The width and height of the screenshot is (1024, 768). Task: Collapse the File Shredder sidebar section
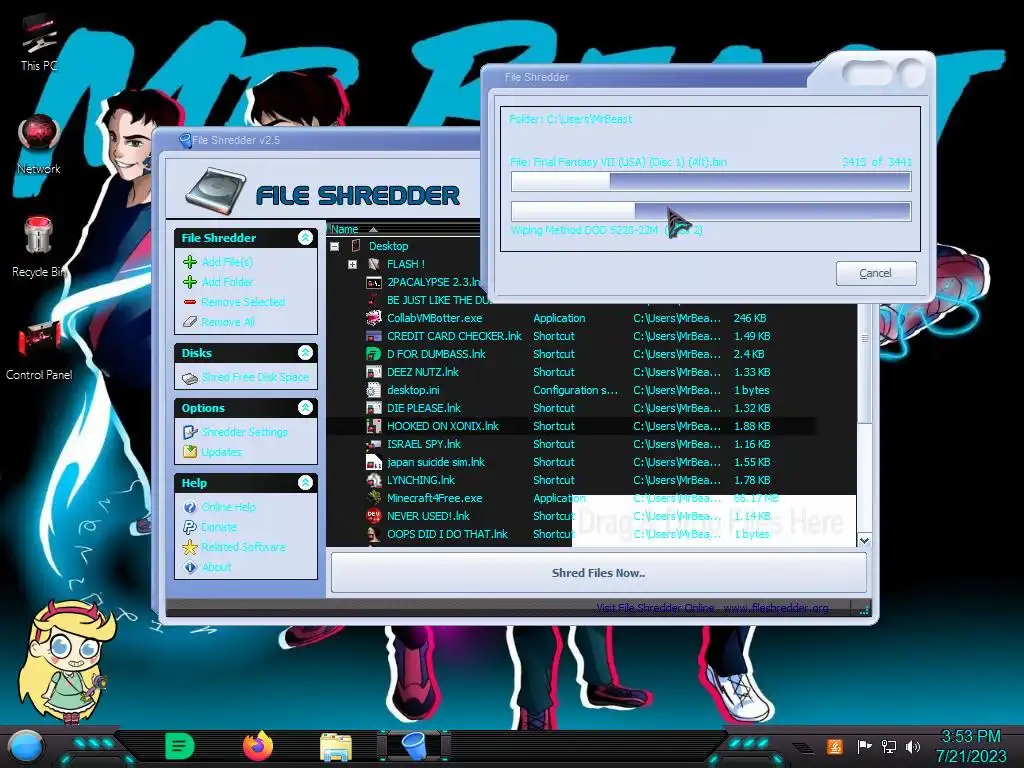pos(305,238)
